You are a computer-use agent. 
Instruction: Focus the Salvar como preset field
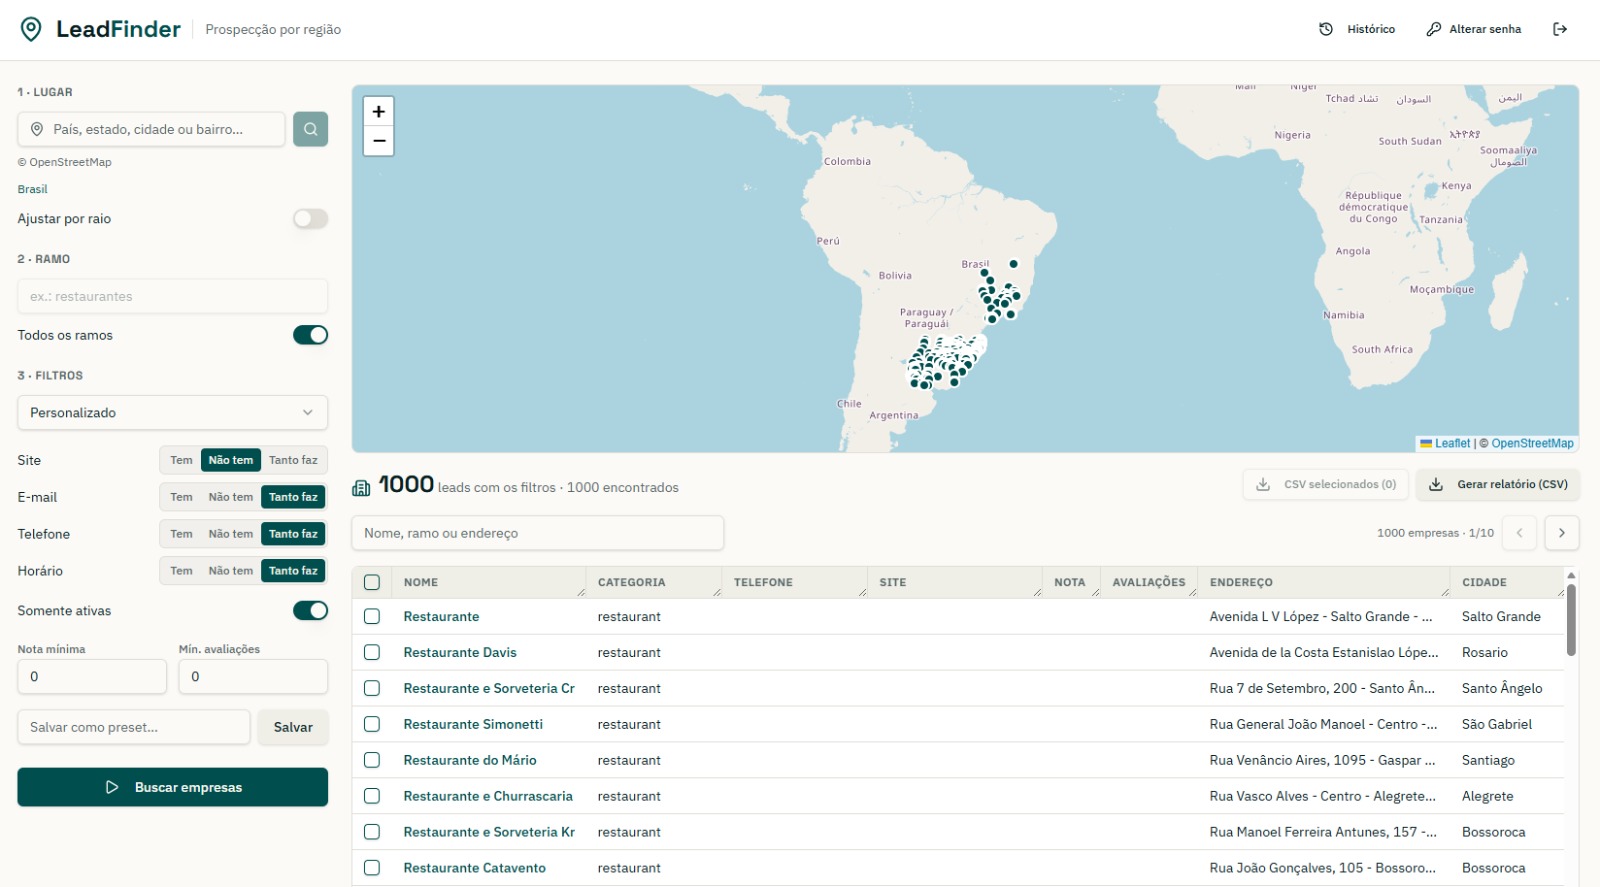134,727
